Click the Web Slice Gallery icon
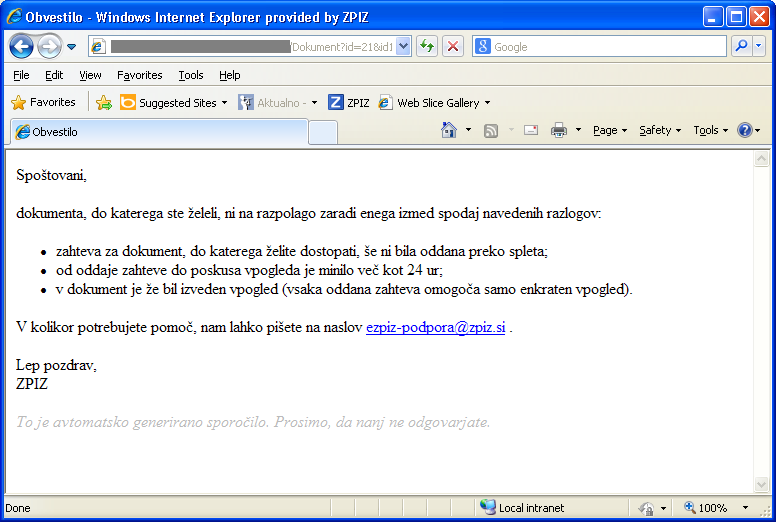 click(x=386, y=102)
